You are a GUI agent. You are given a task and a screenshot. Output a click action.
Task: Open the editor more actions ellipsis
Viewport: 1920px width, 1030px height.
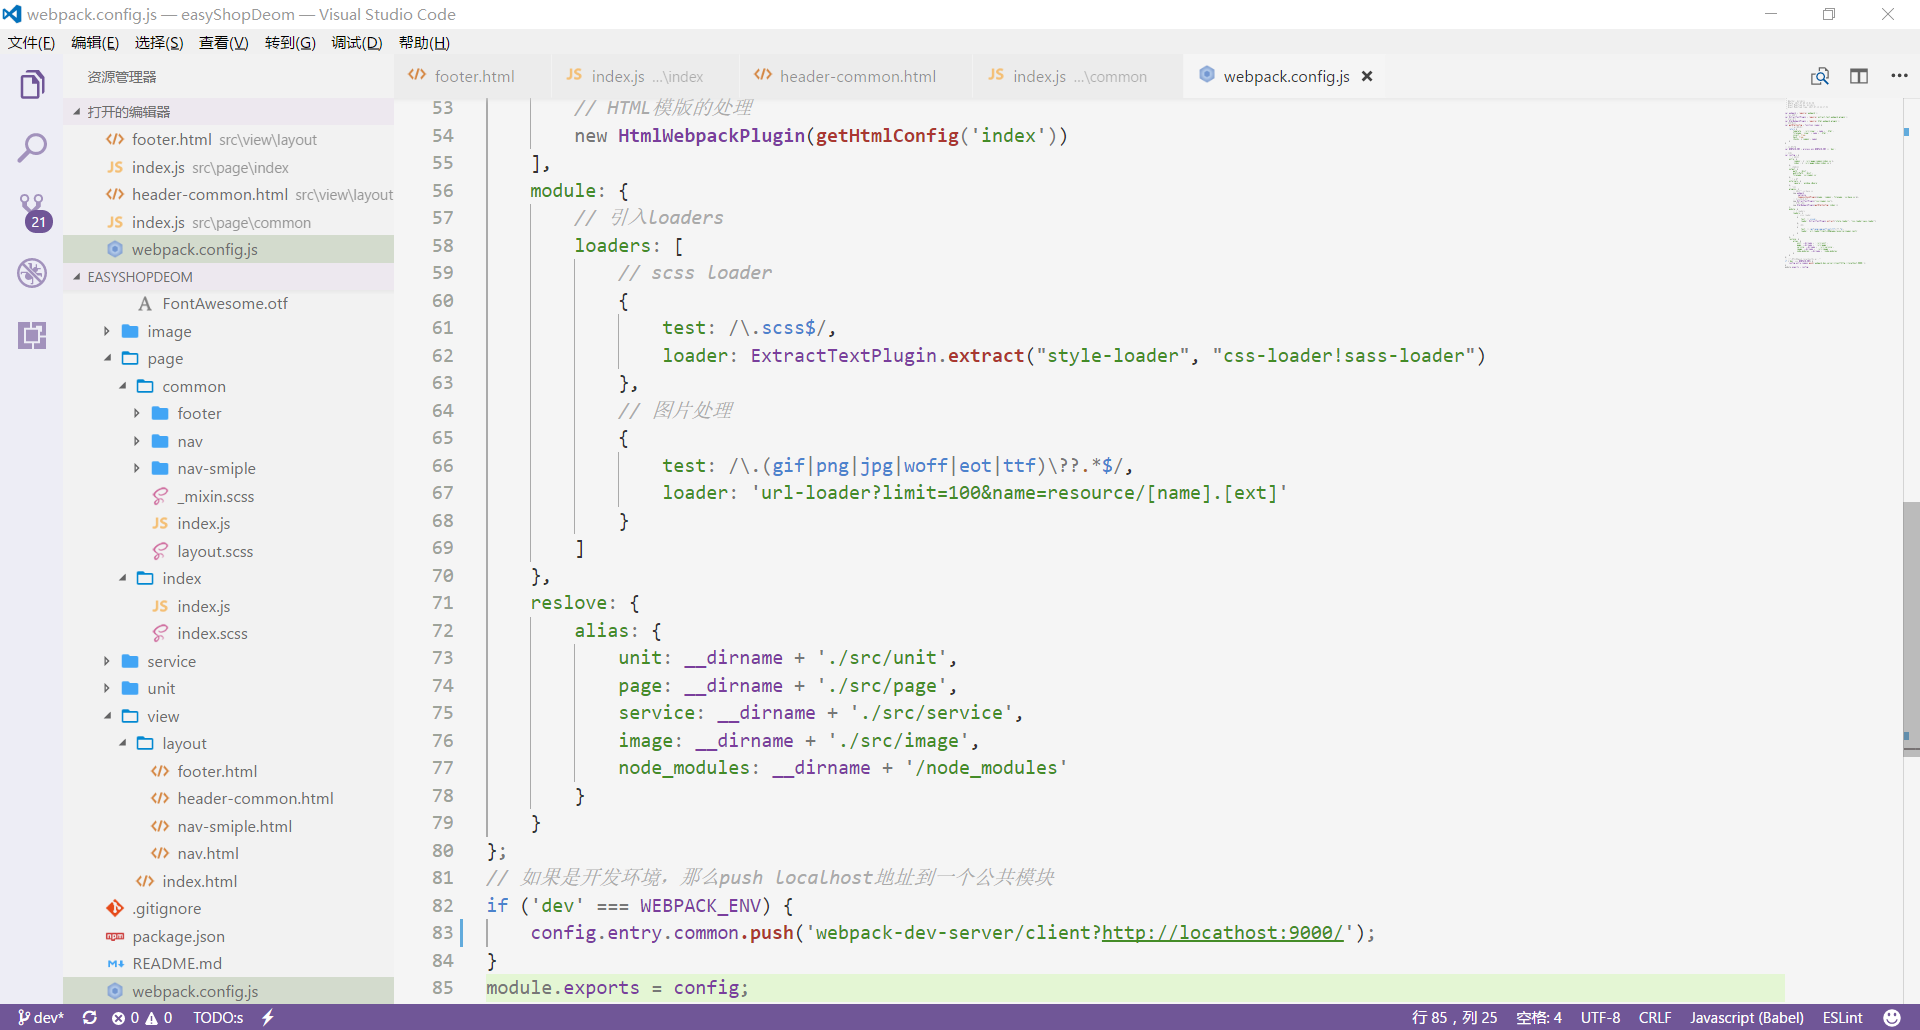tap(1899, 76)
